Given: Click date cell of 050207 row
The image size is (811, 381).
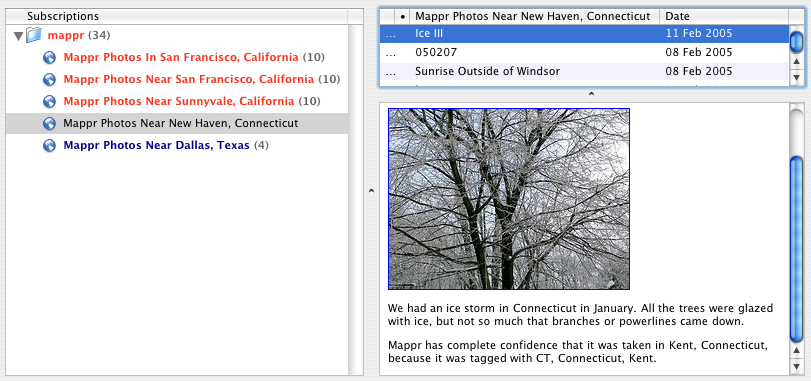Looking at the screenshot, I should point(699,52).
